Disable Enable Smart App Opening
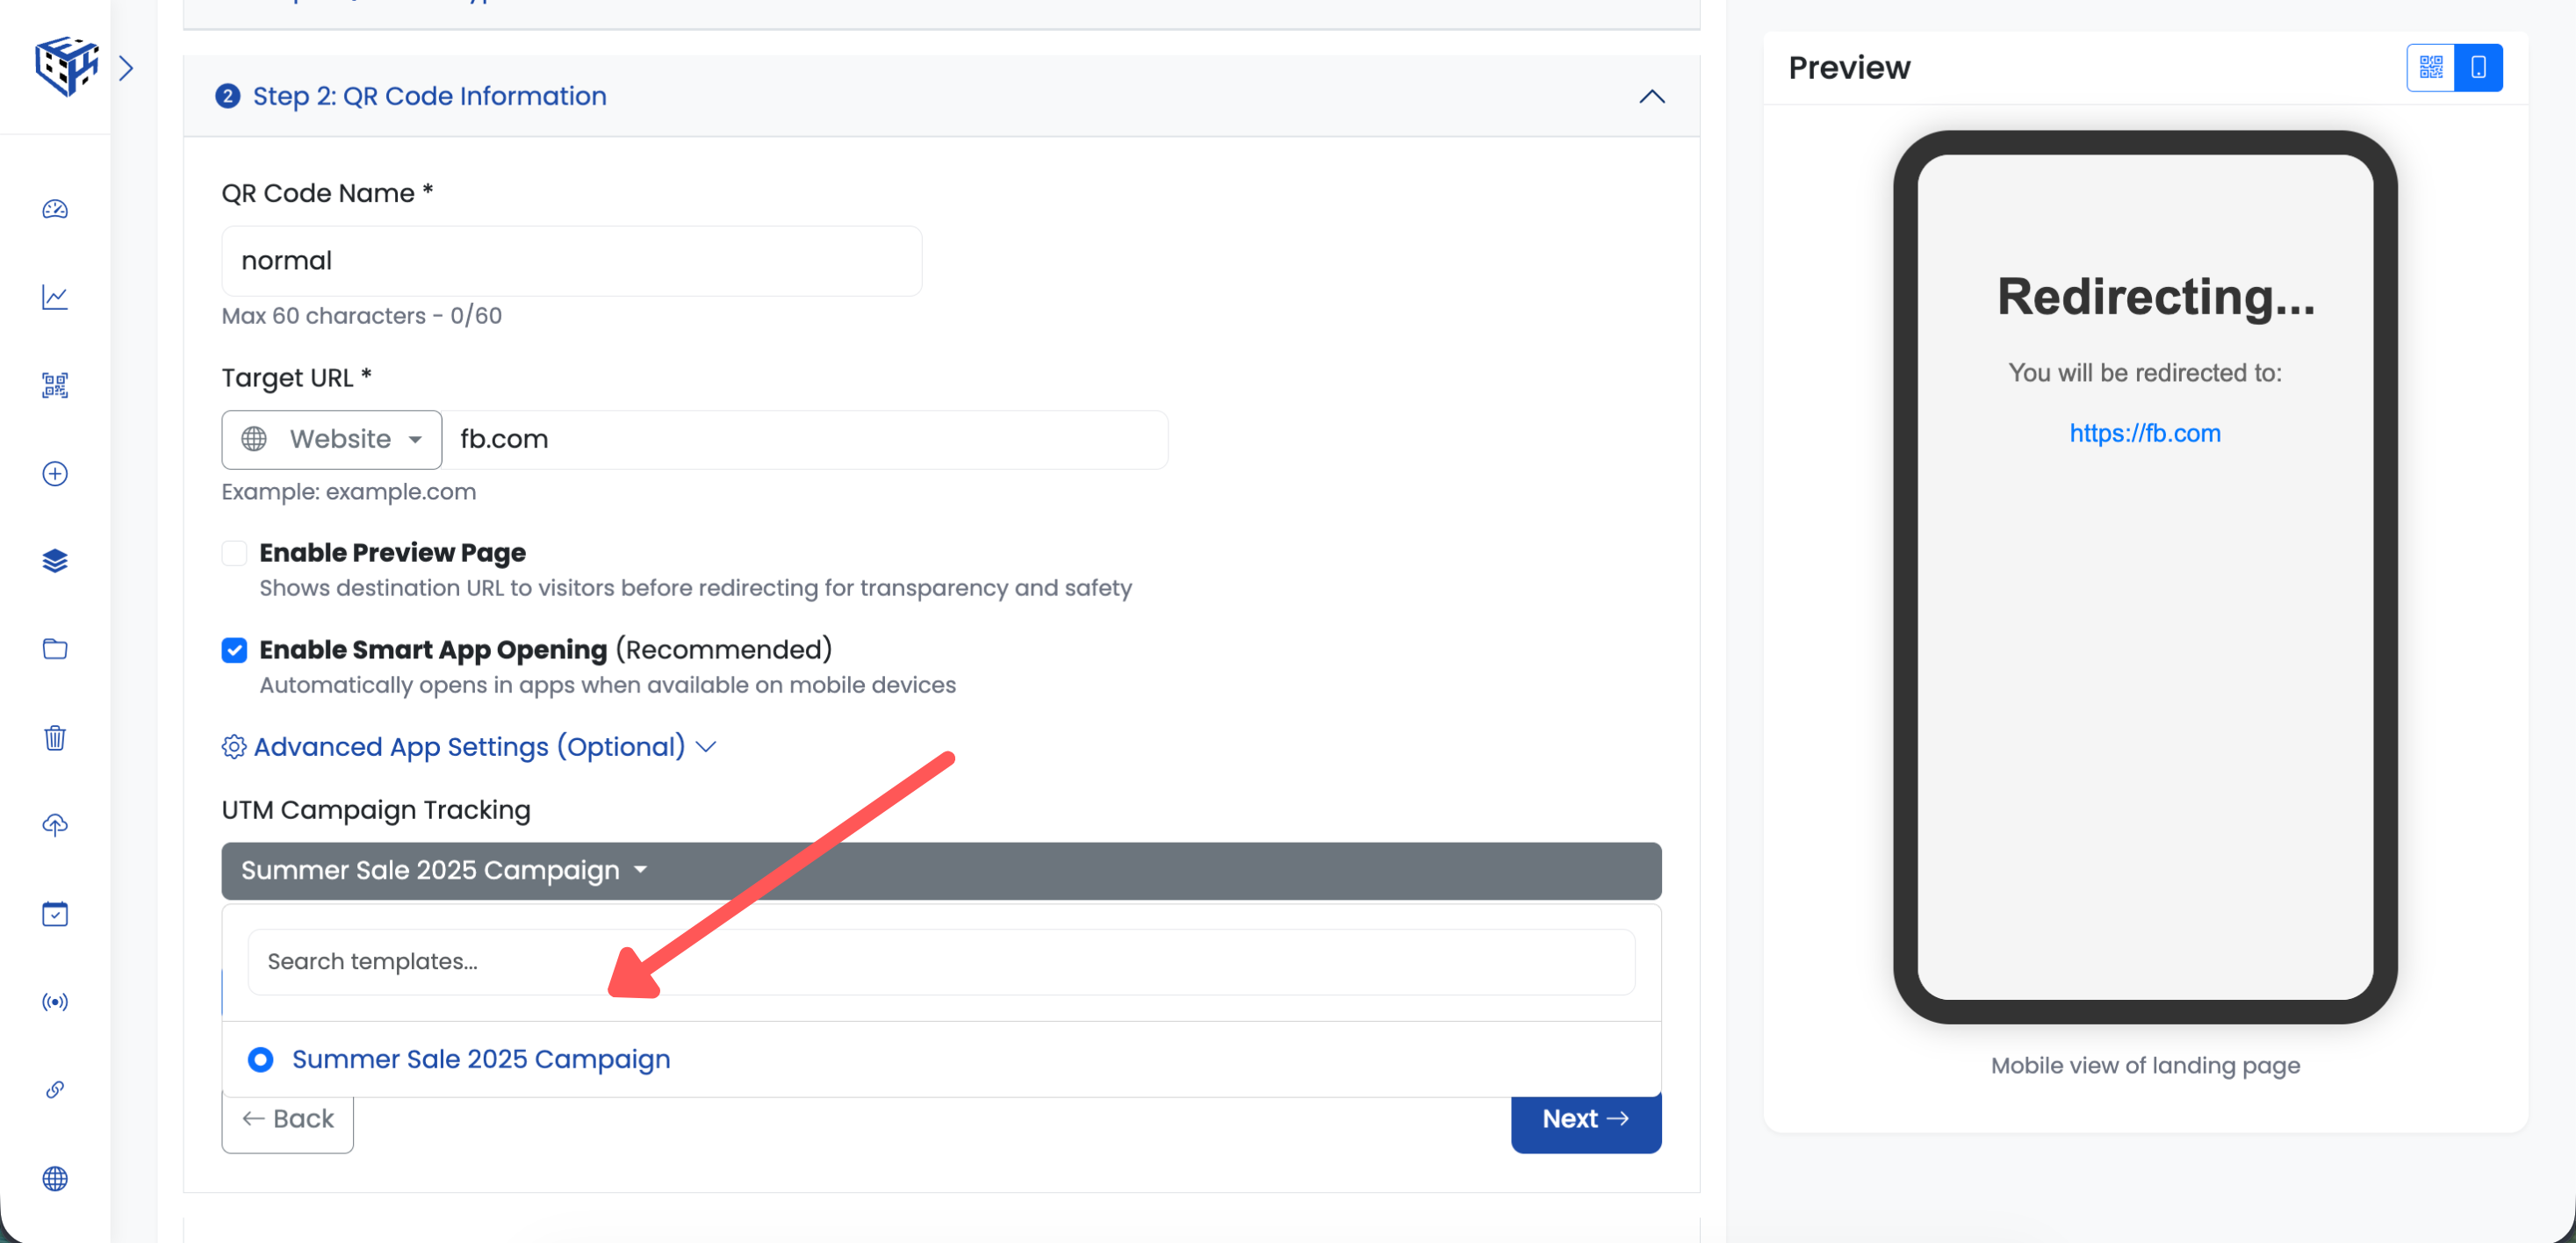 tap(234, 650)
